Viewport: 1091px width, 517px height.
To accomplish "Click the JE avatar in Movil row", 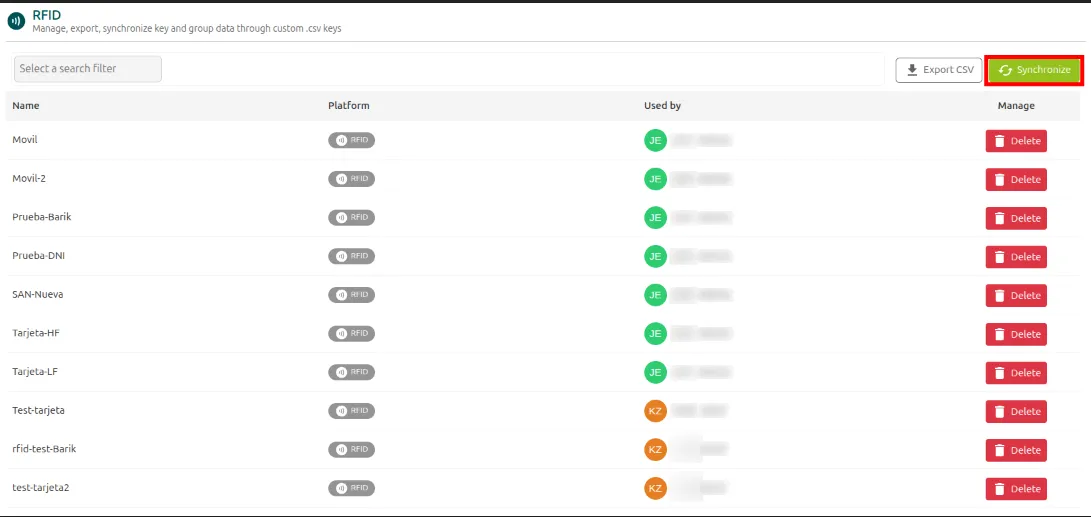I will click(x=655, y=140).
